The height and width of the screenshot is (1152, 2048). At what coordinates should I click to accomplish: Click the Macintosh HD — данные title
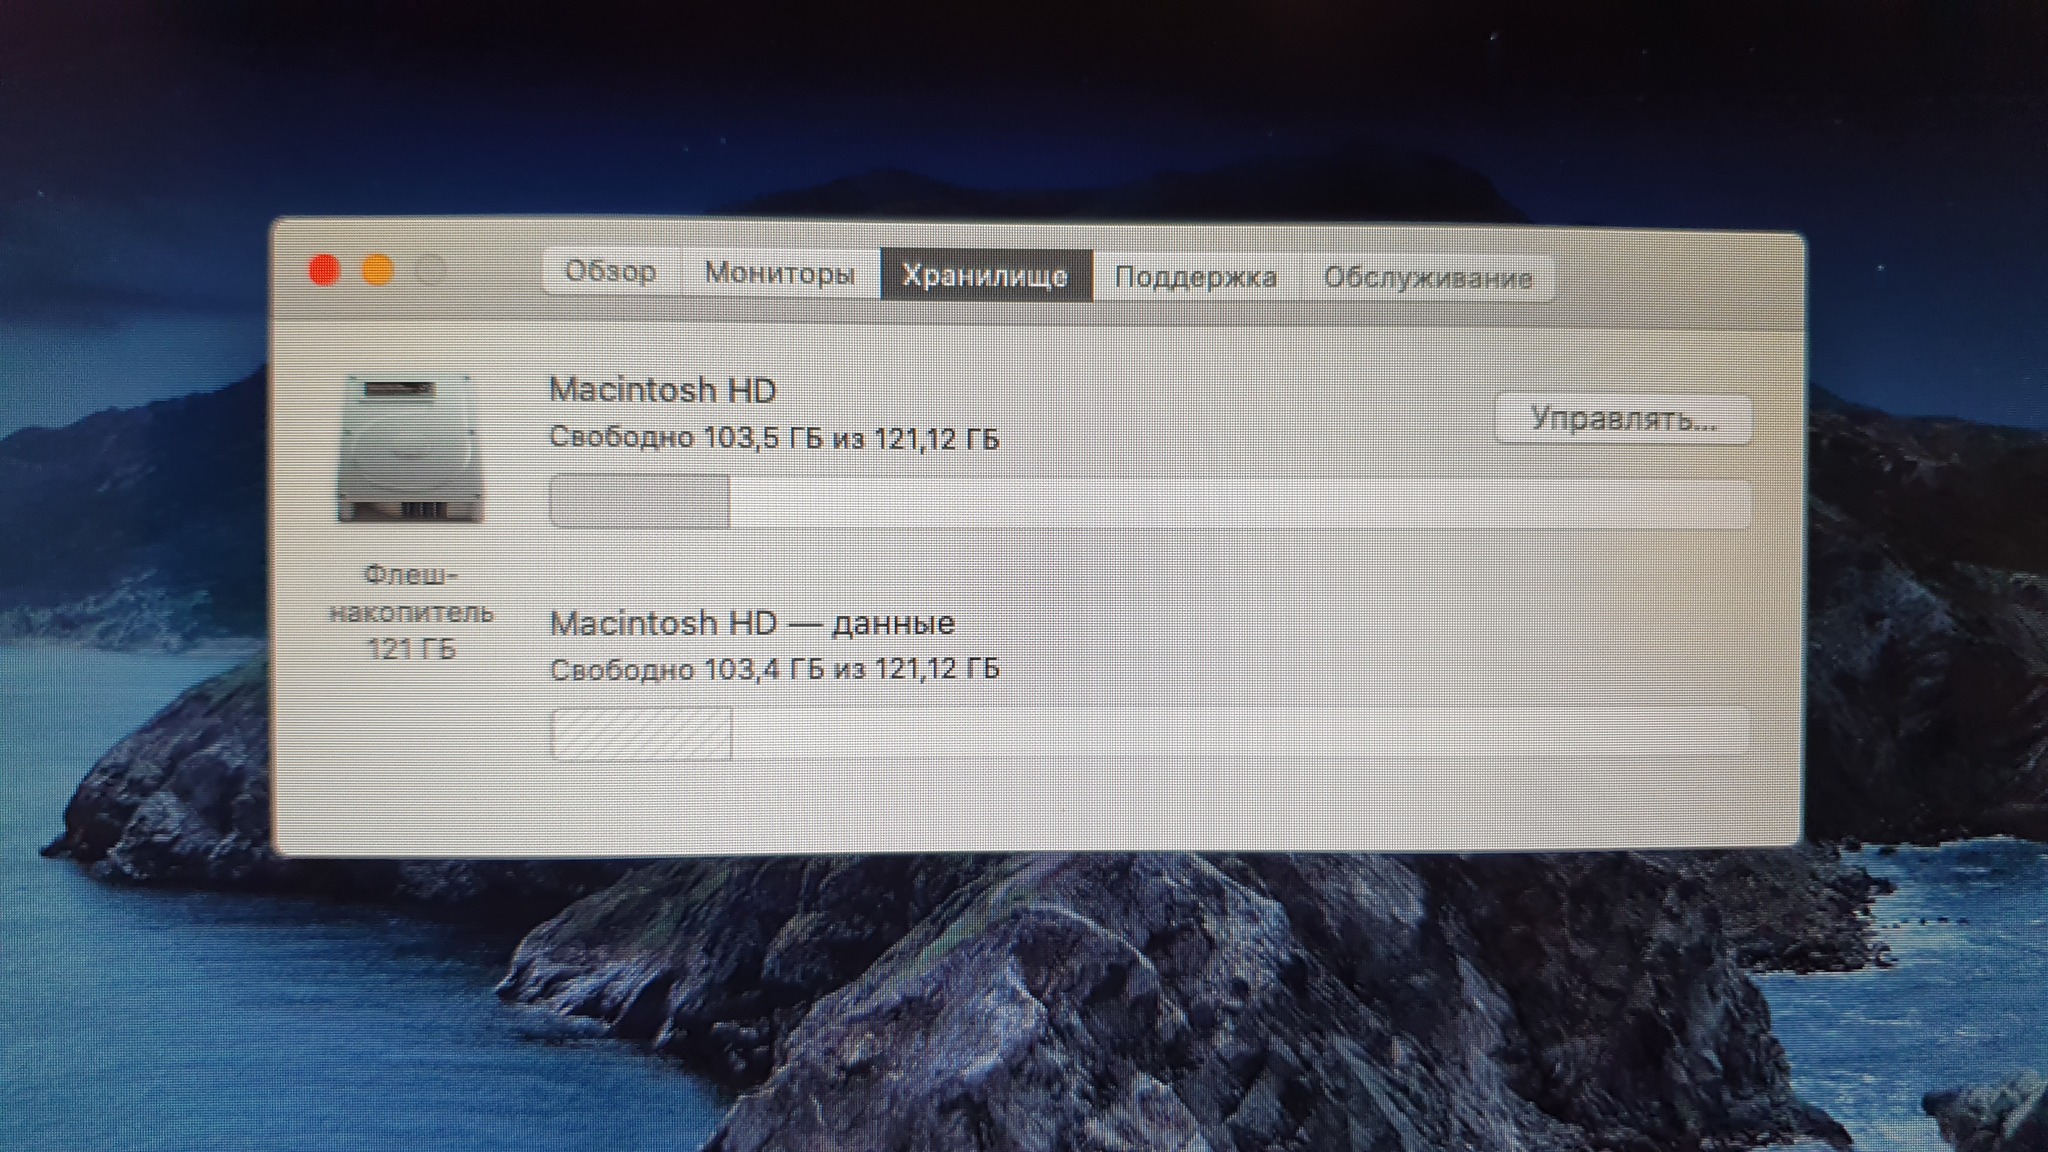[x=752, y=624]
